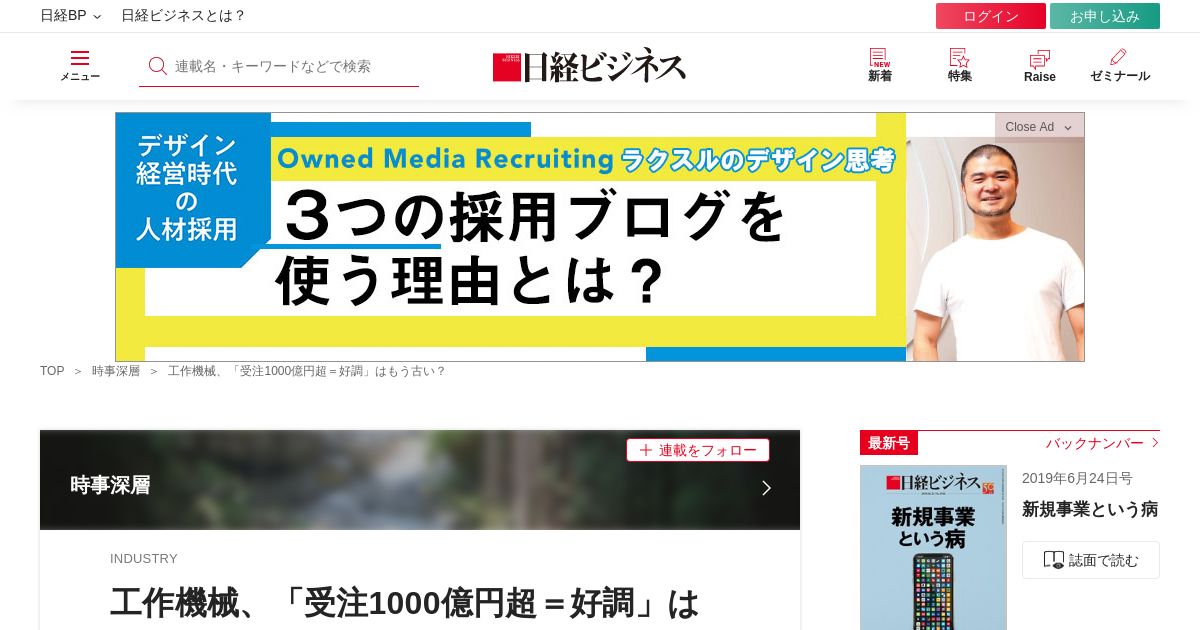Open 日経ビジネスとは？ link
Image resolution: width=1200 pixels, height=630 pixels.
pyautogui.click(x=183, y=16)
